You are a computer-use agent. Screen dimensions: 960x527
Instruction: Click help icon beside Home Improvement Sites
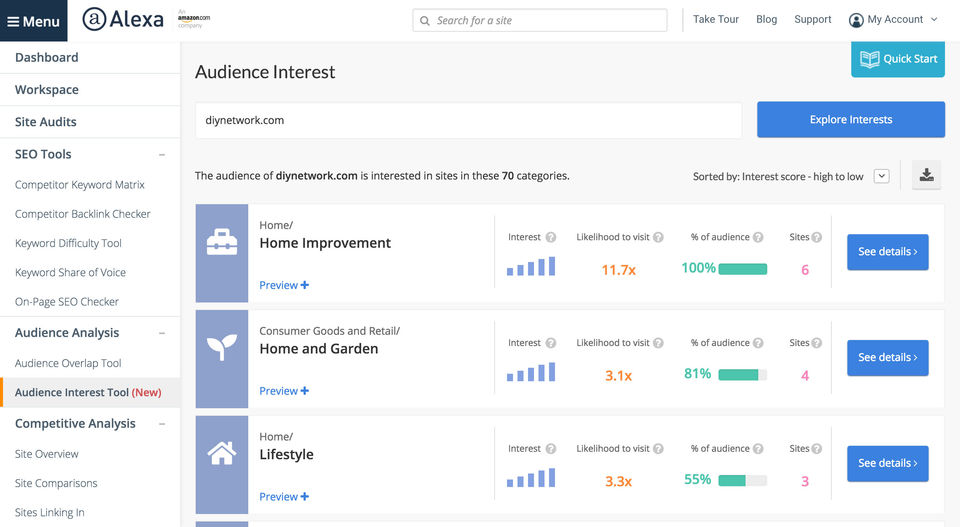click(x=817, y=237)
